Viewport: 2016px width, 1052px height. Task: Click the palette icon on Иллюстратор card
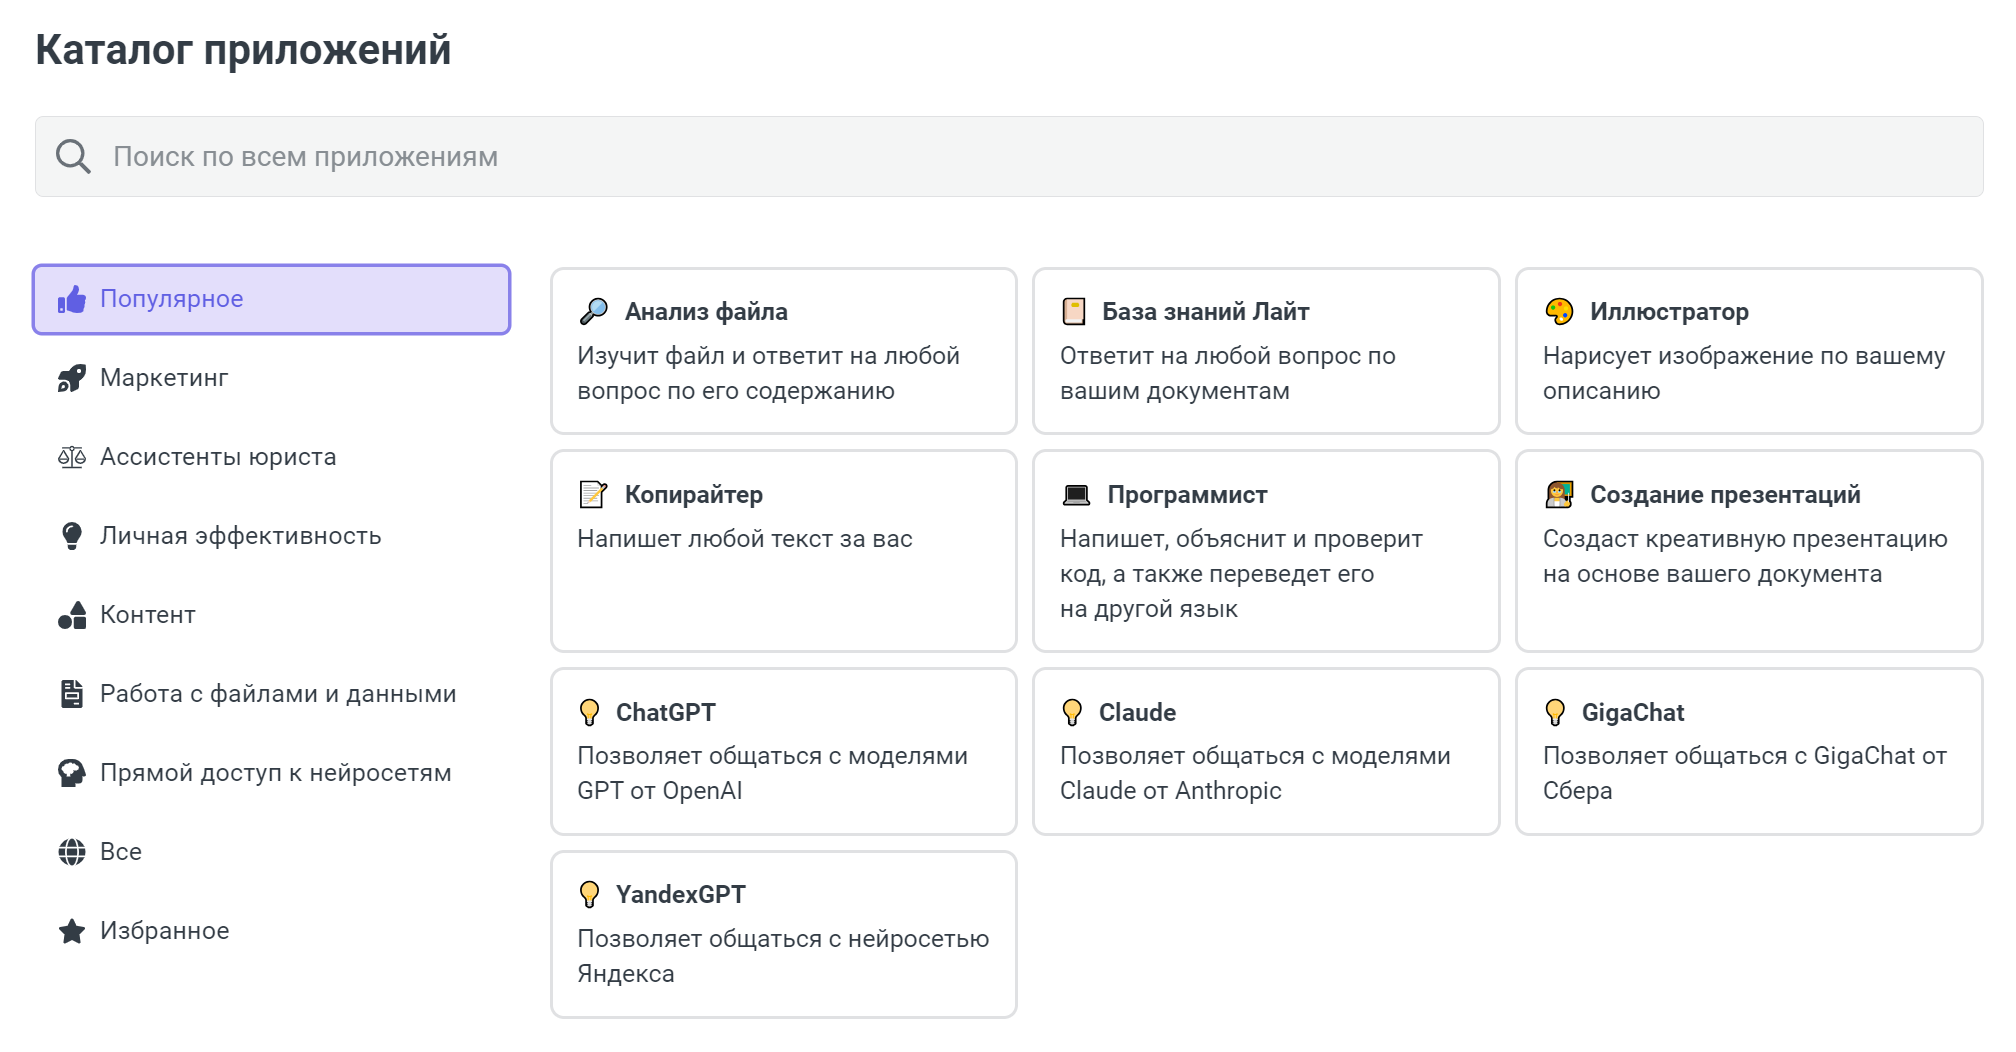pyautogui.click(x=1559, y=312)
